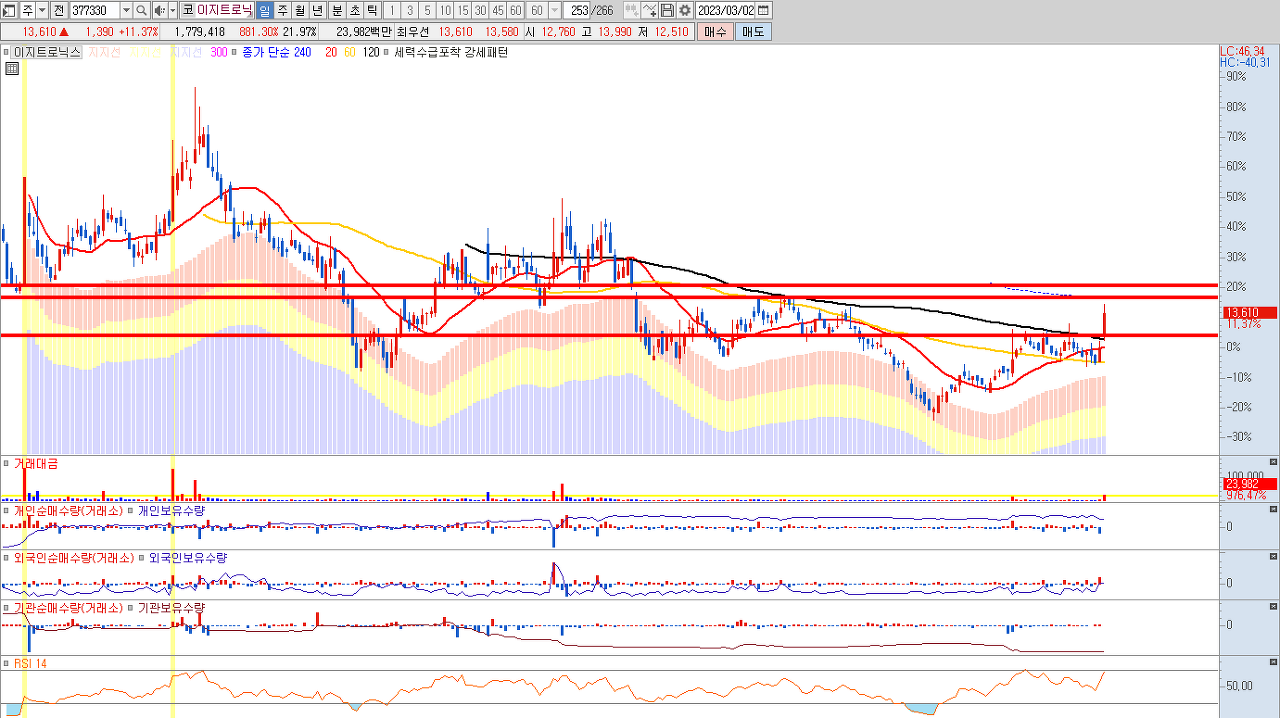Click the stock code 377330 input field
The width and height of the screenshot is (1280, 718).
tap(95, 10)
